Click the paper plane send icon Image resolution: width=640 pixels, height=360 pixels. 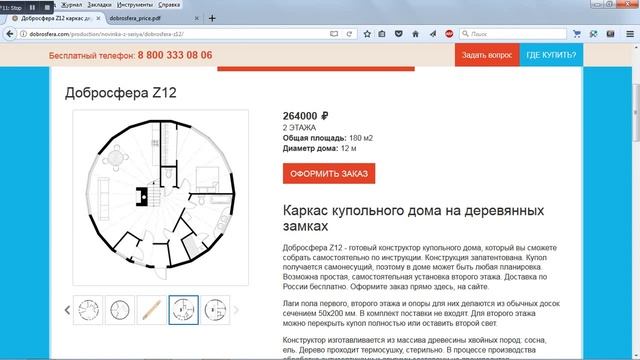[433, 34]
